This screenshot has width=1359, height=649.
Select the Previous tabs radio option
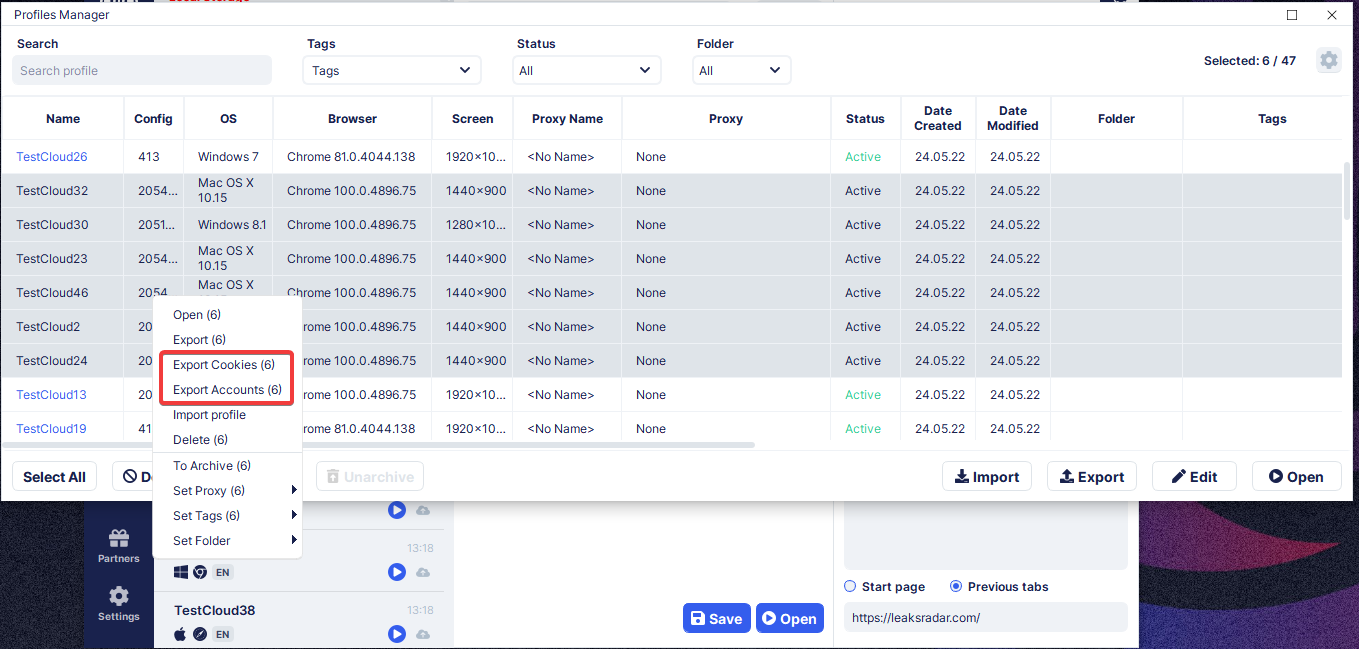point(956,587)
